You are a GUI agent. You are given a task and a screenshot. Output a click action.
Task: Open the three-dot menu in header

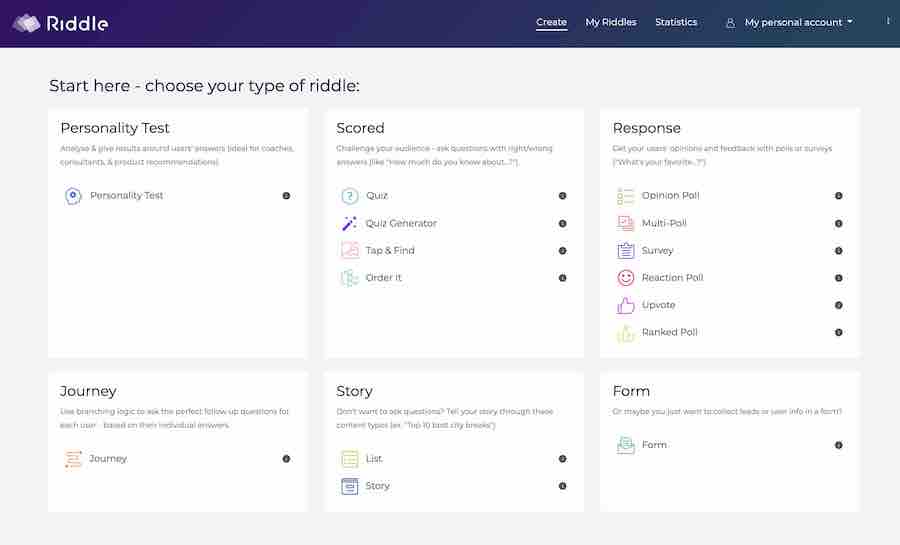click(888, 21)
